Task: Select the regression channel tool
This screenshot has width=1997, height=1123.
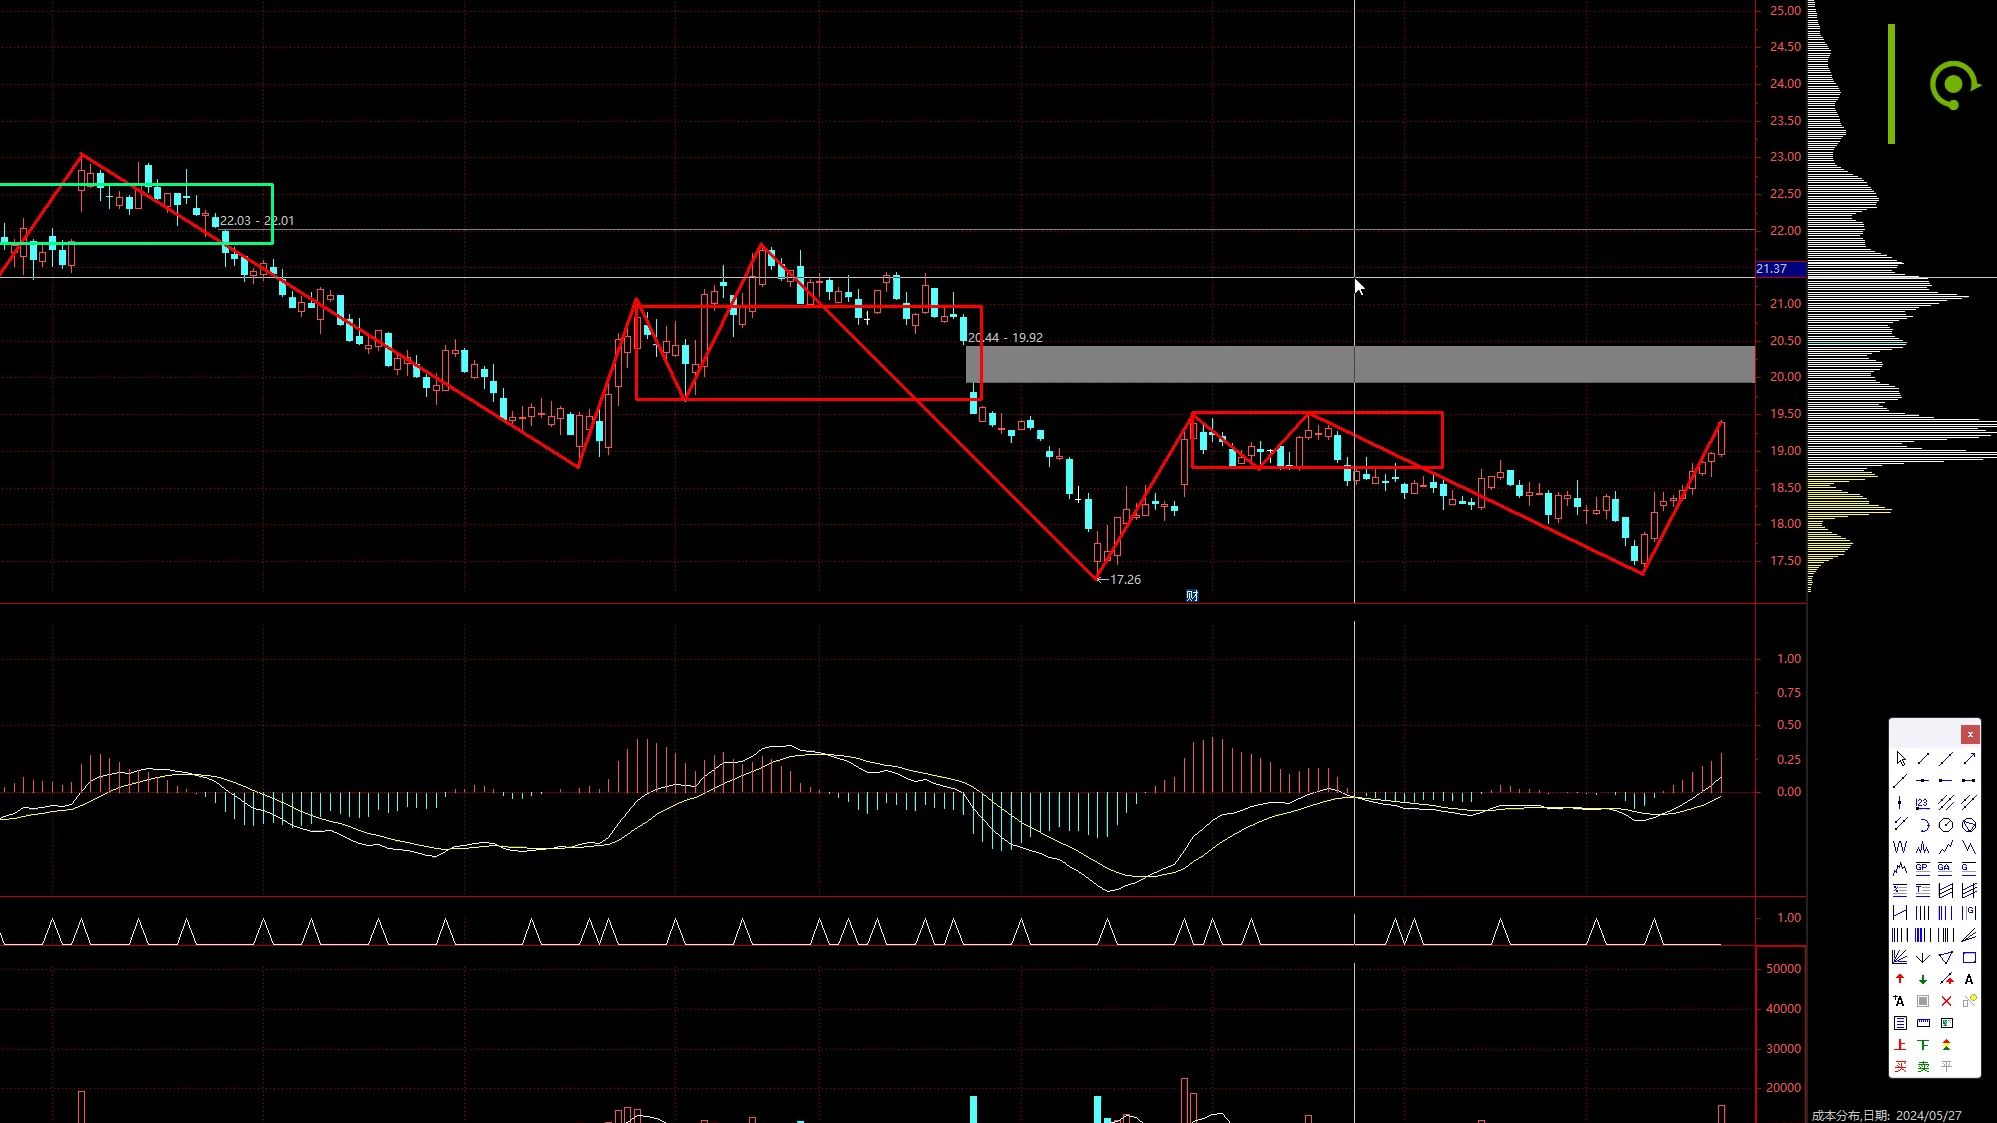Action: coord(1946,891)
